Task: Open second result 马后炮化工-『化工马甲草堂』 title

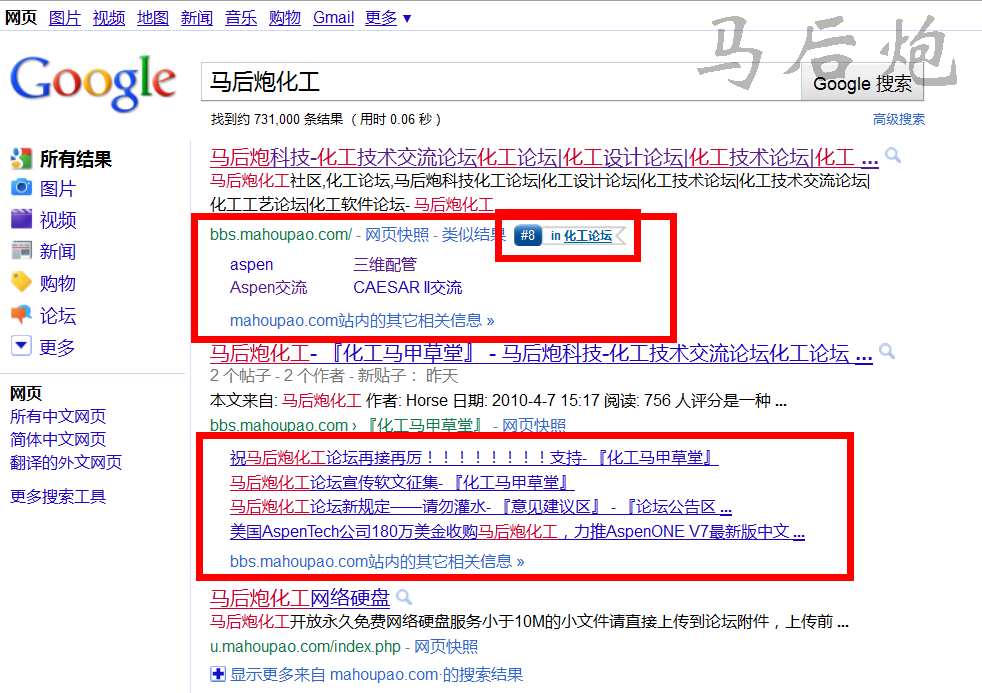Action: (x=541, y=354)
